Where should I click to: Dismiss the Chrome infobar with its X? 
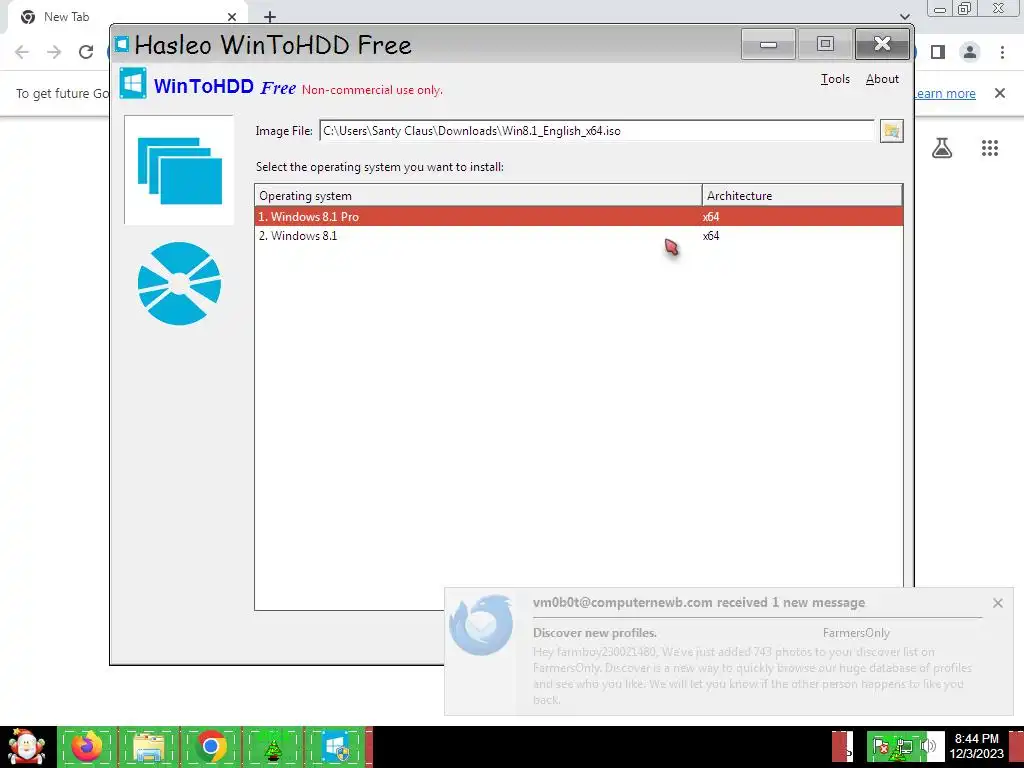tap(1000, 93)
